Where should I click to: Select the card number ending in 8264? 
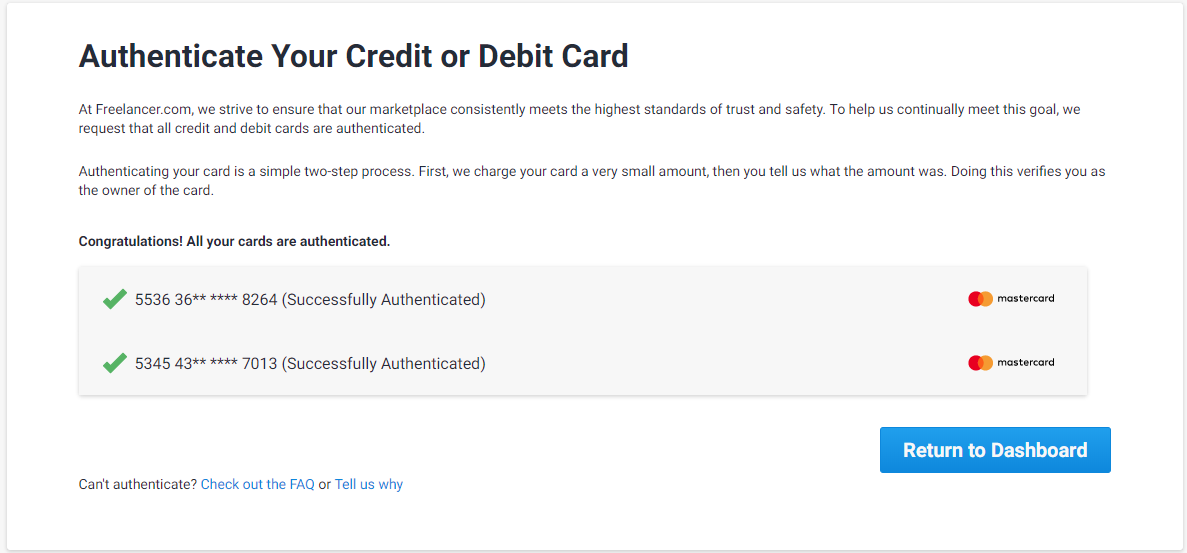[x=206, y=300]
